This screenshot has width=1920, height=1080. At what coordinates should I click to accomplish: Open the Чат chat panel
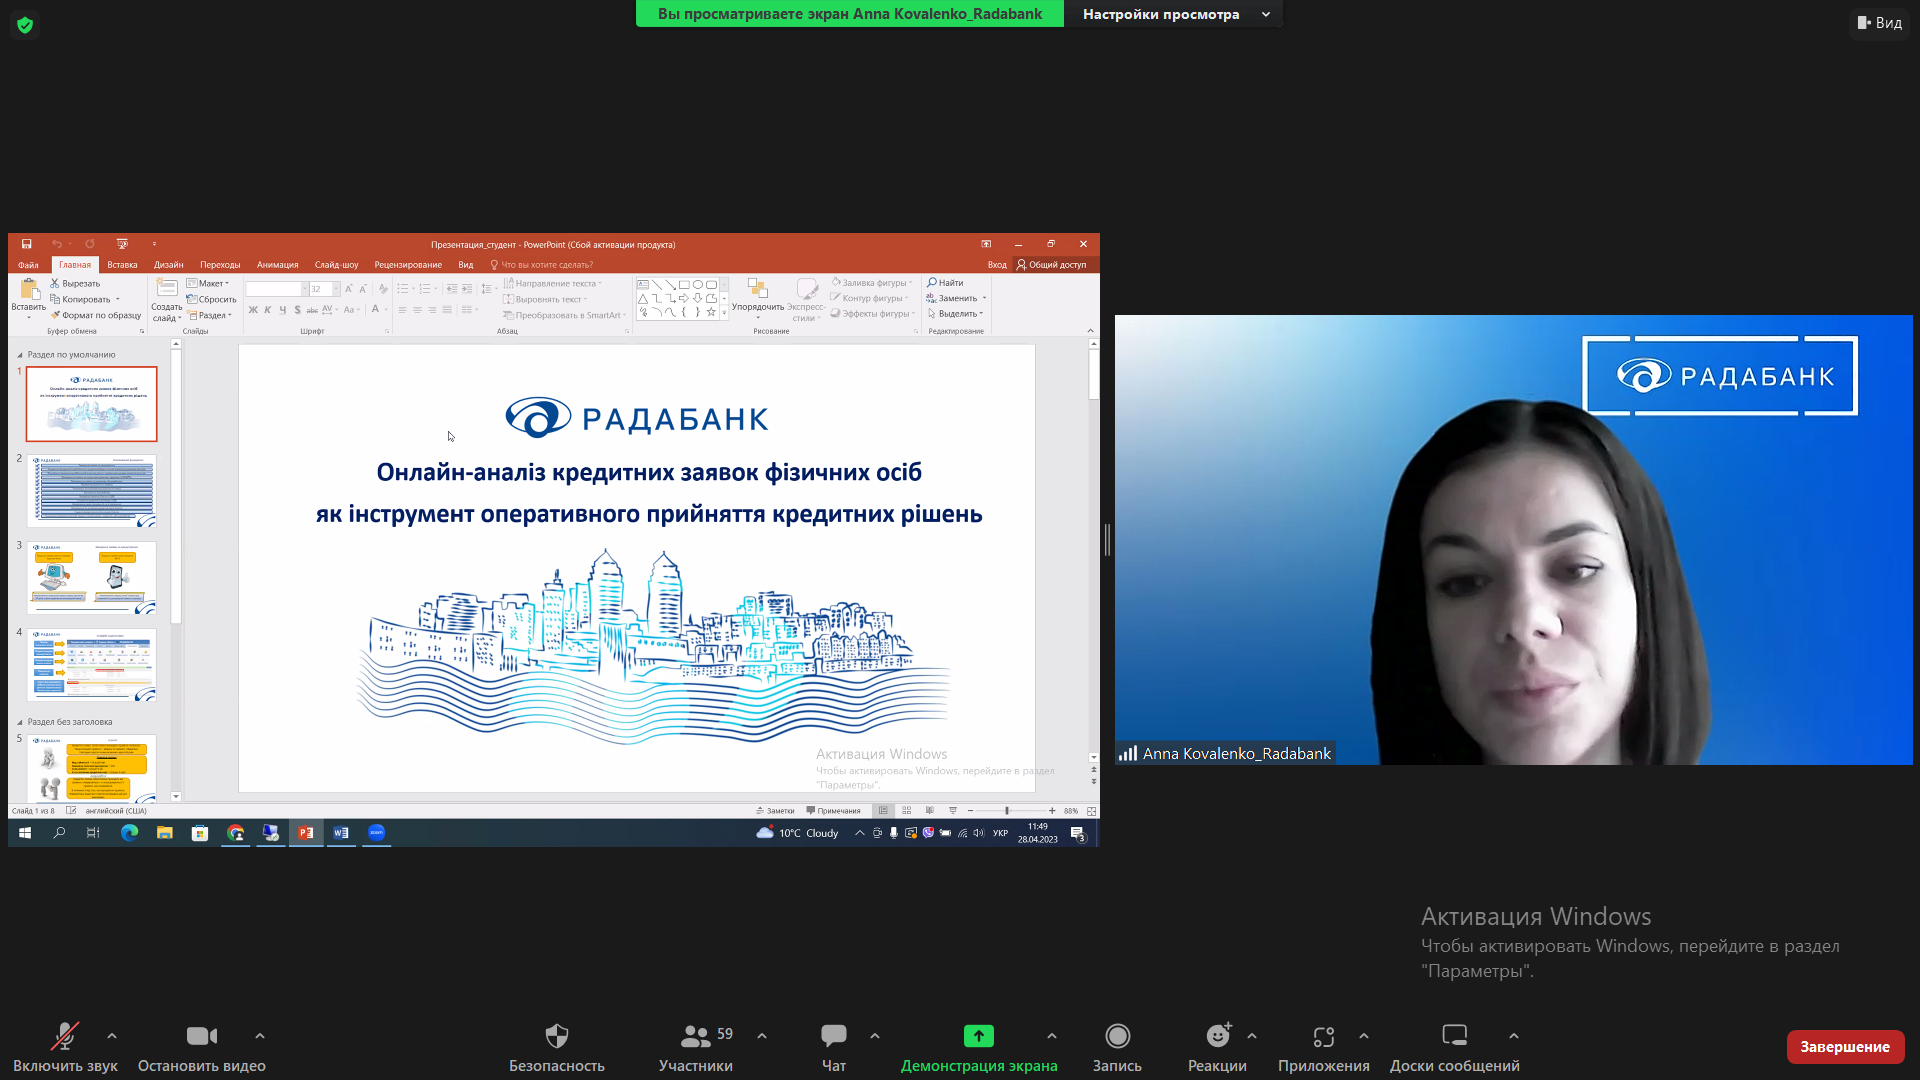click(x=834, y=1047)
